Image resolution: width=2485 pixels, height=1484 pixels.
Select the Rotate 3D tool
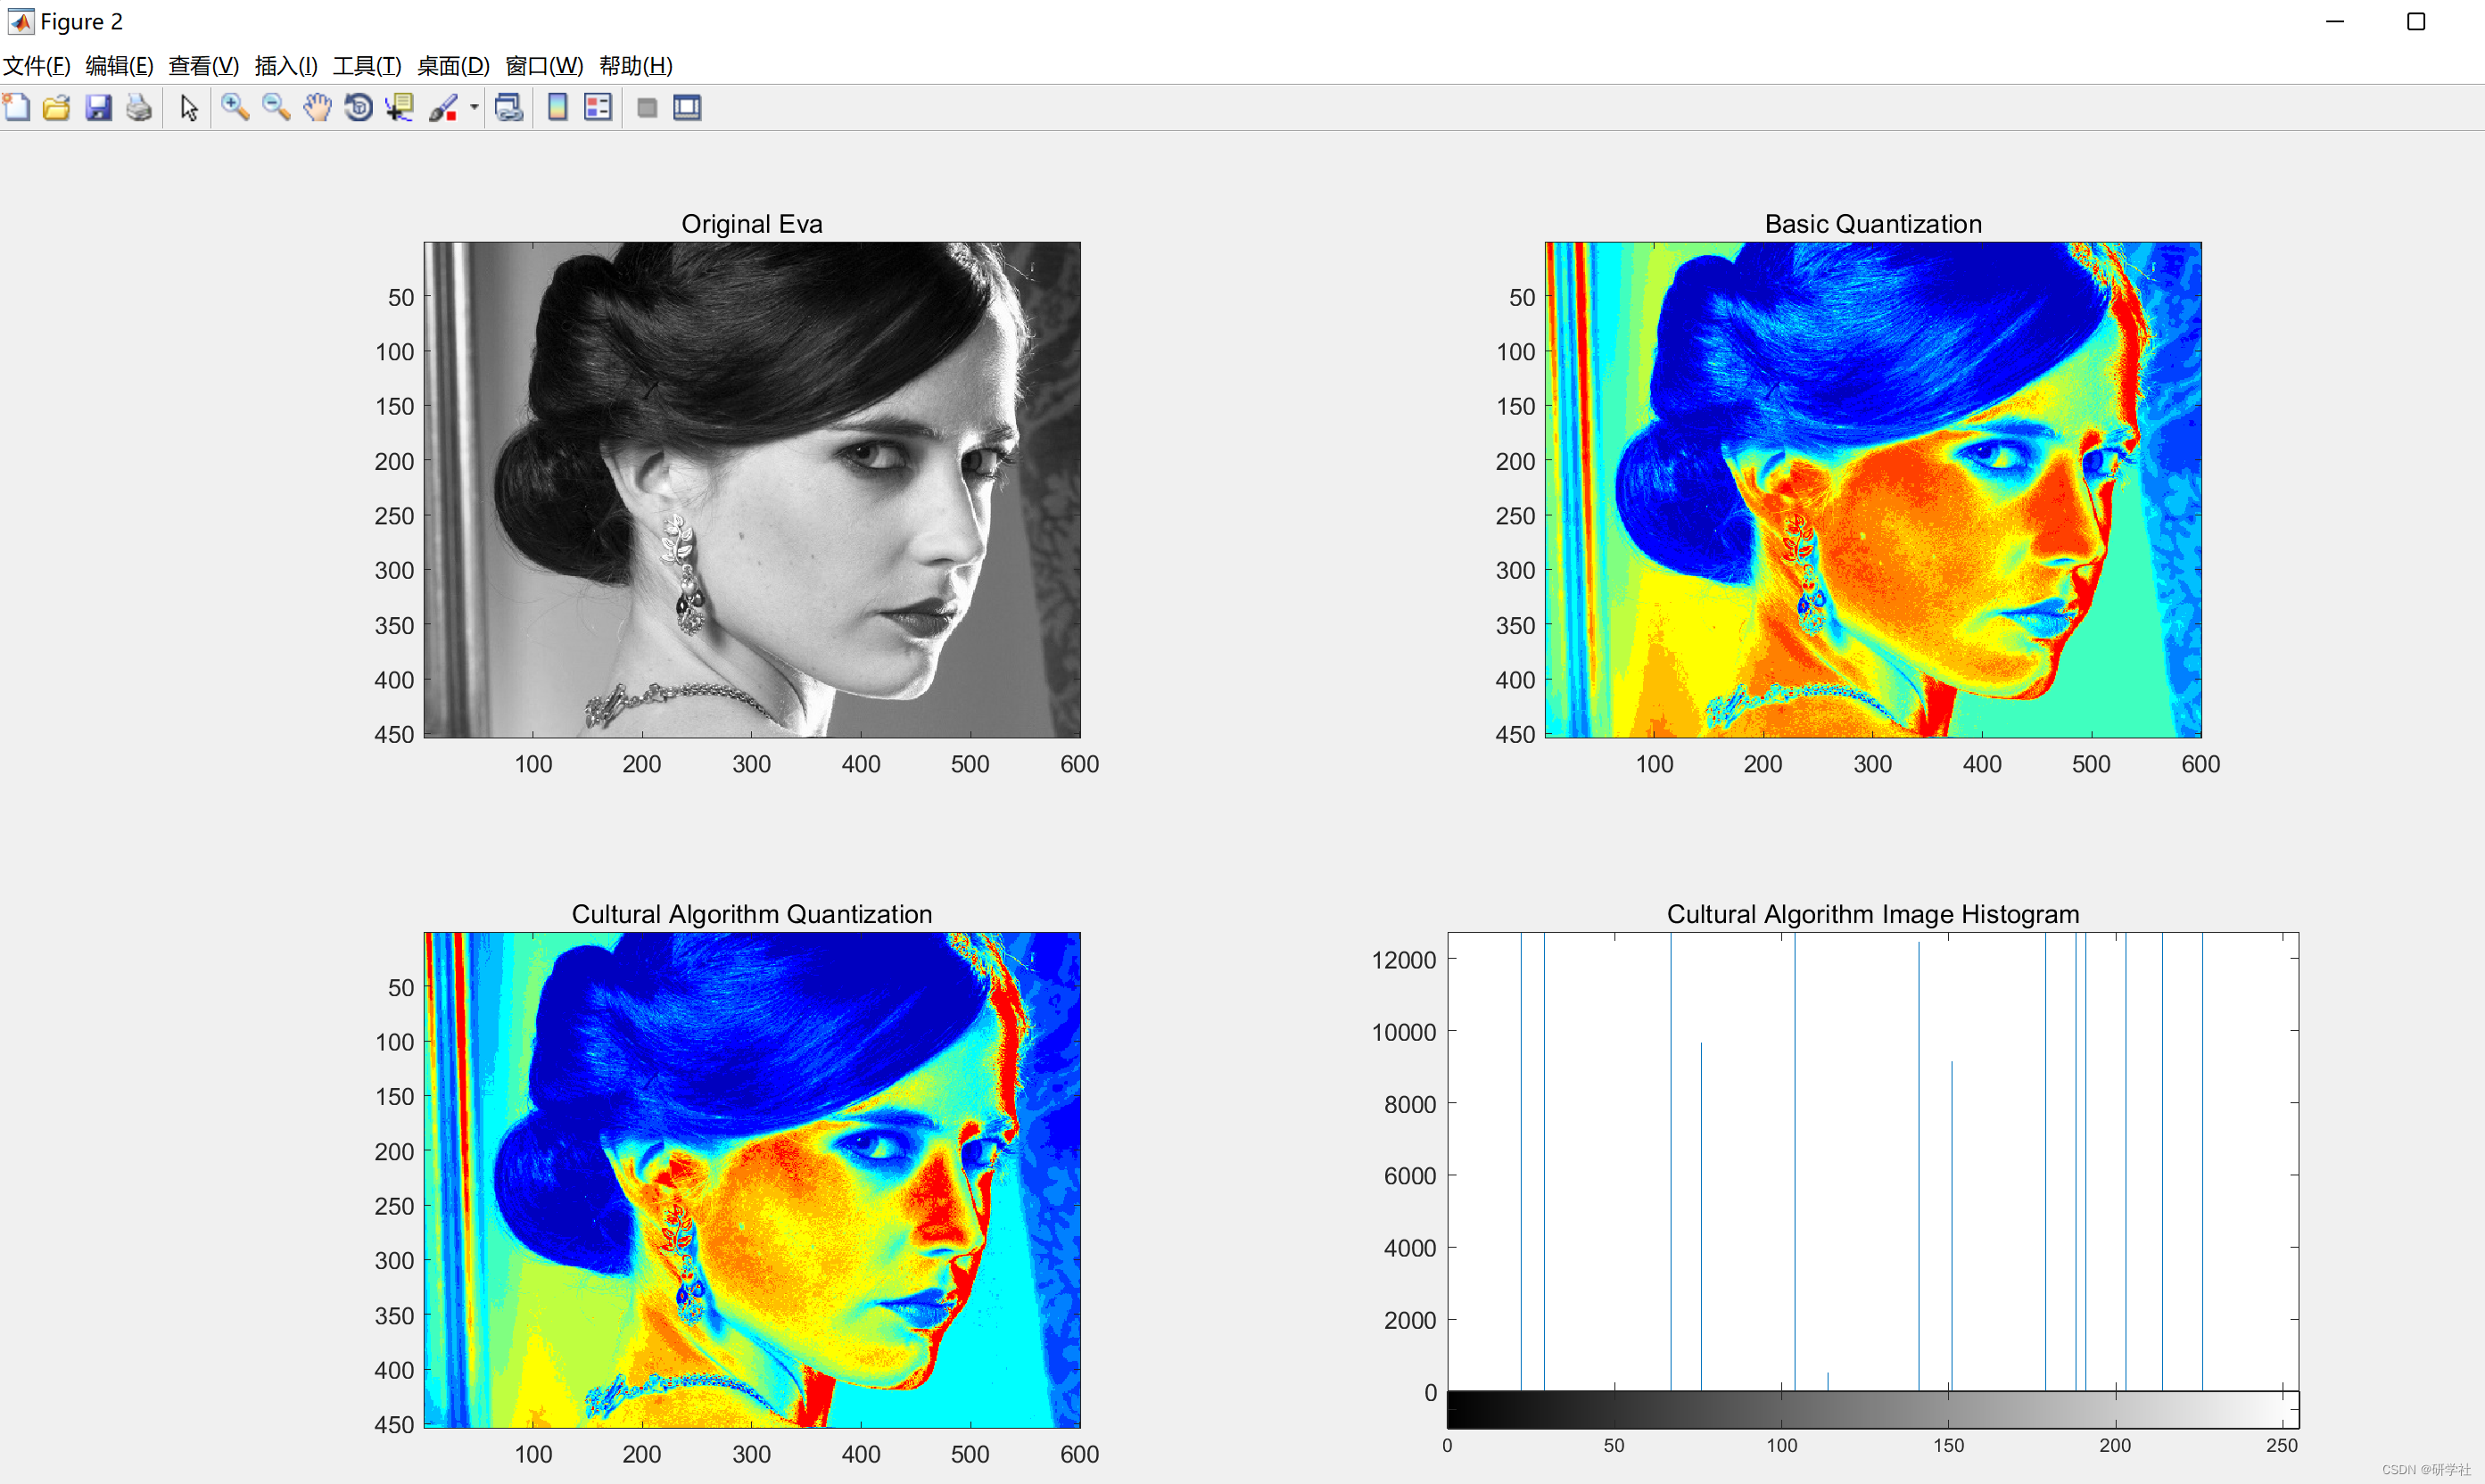coord(358,107)
